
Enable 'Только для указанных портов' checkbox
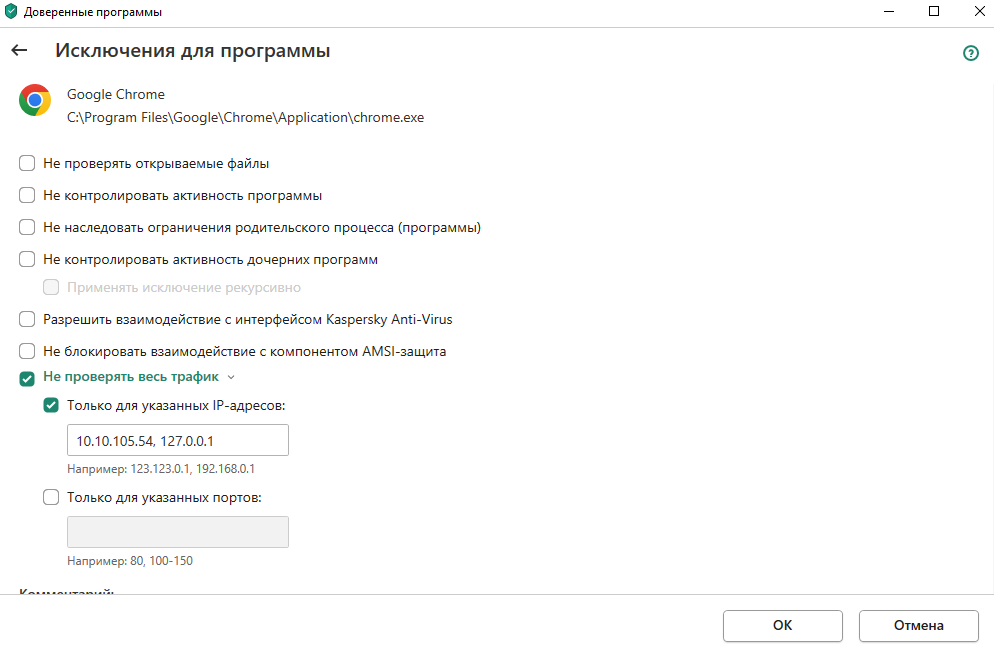pyautogui.click(x=51, y=497)
